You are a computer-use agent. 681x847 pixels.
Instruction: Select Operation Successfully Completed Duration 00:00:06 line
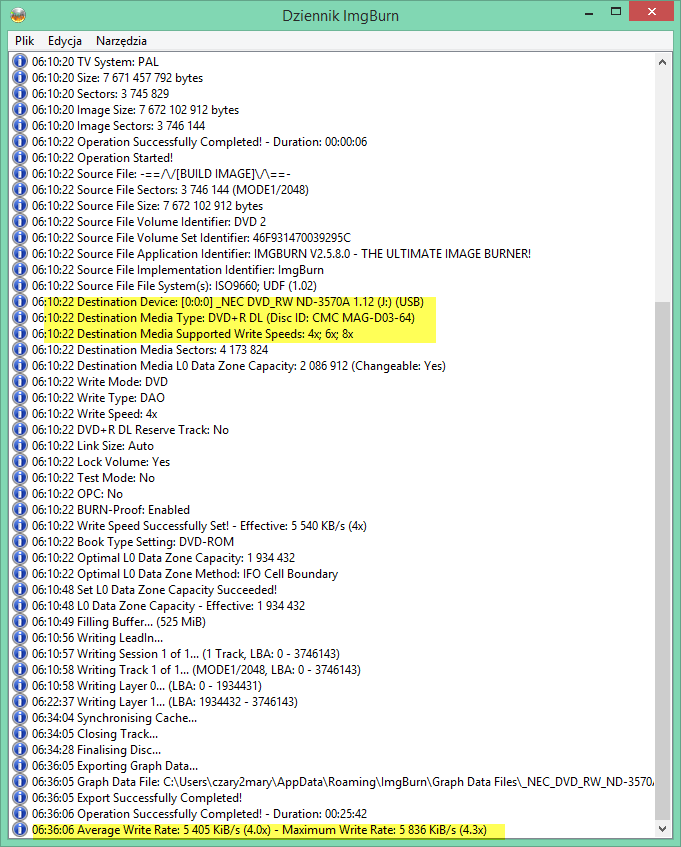199,142
